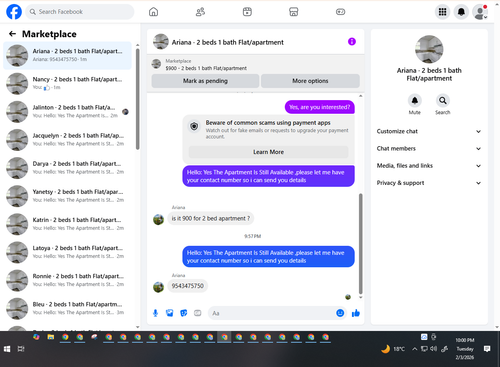Open the account profile menu
This screenshot has width=500, height=367.
pos(480,12)
